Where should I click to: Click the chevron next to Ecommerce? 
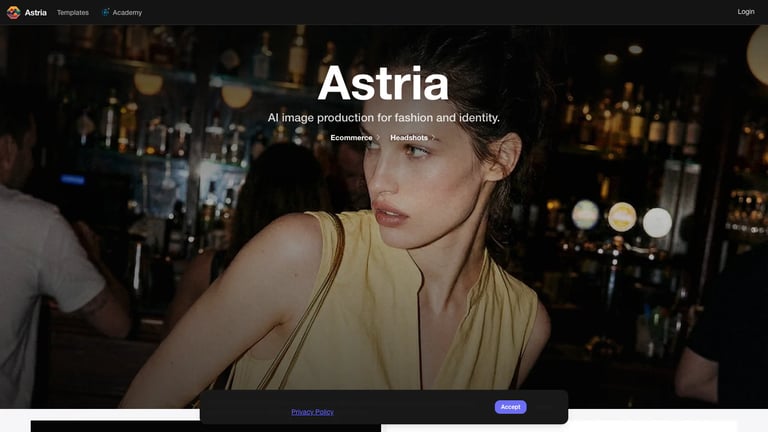pyautogui.click(x=378, y=138)
